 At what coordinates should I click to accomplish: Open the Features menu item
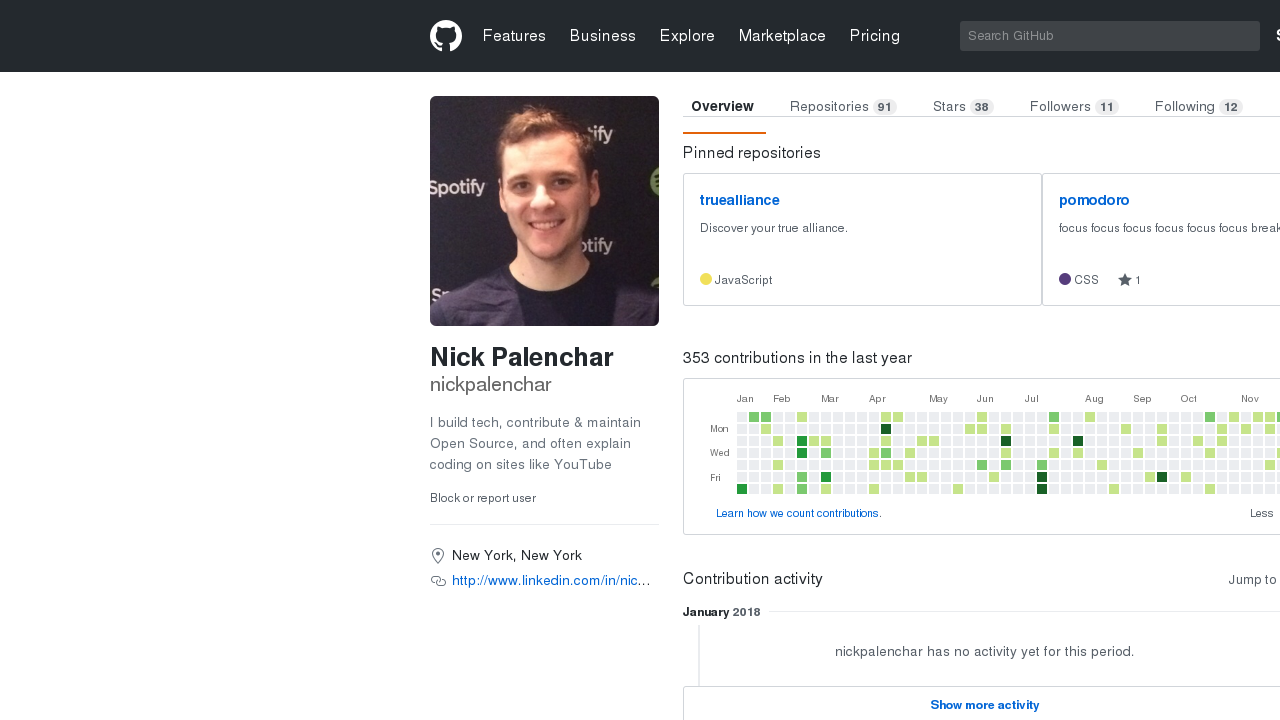tap(514, 36)
